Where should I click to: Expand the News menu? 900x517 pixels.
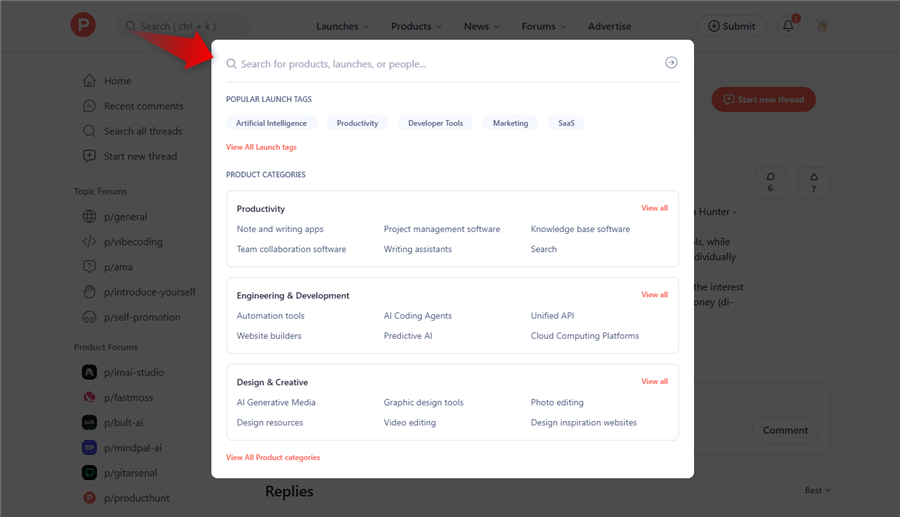482,26
